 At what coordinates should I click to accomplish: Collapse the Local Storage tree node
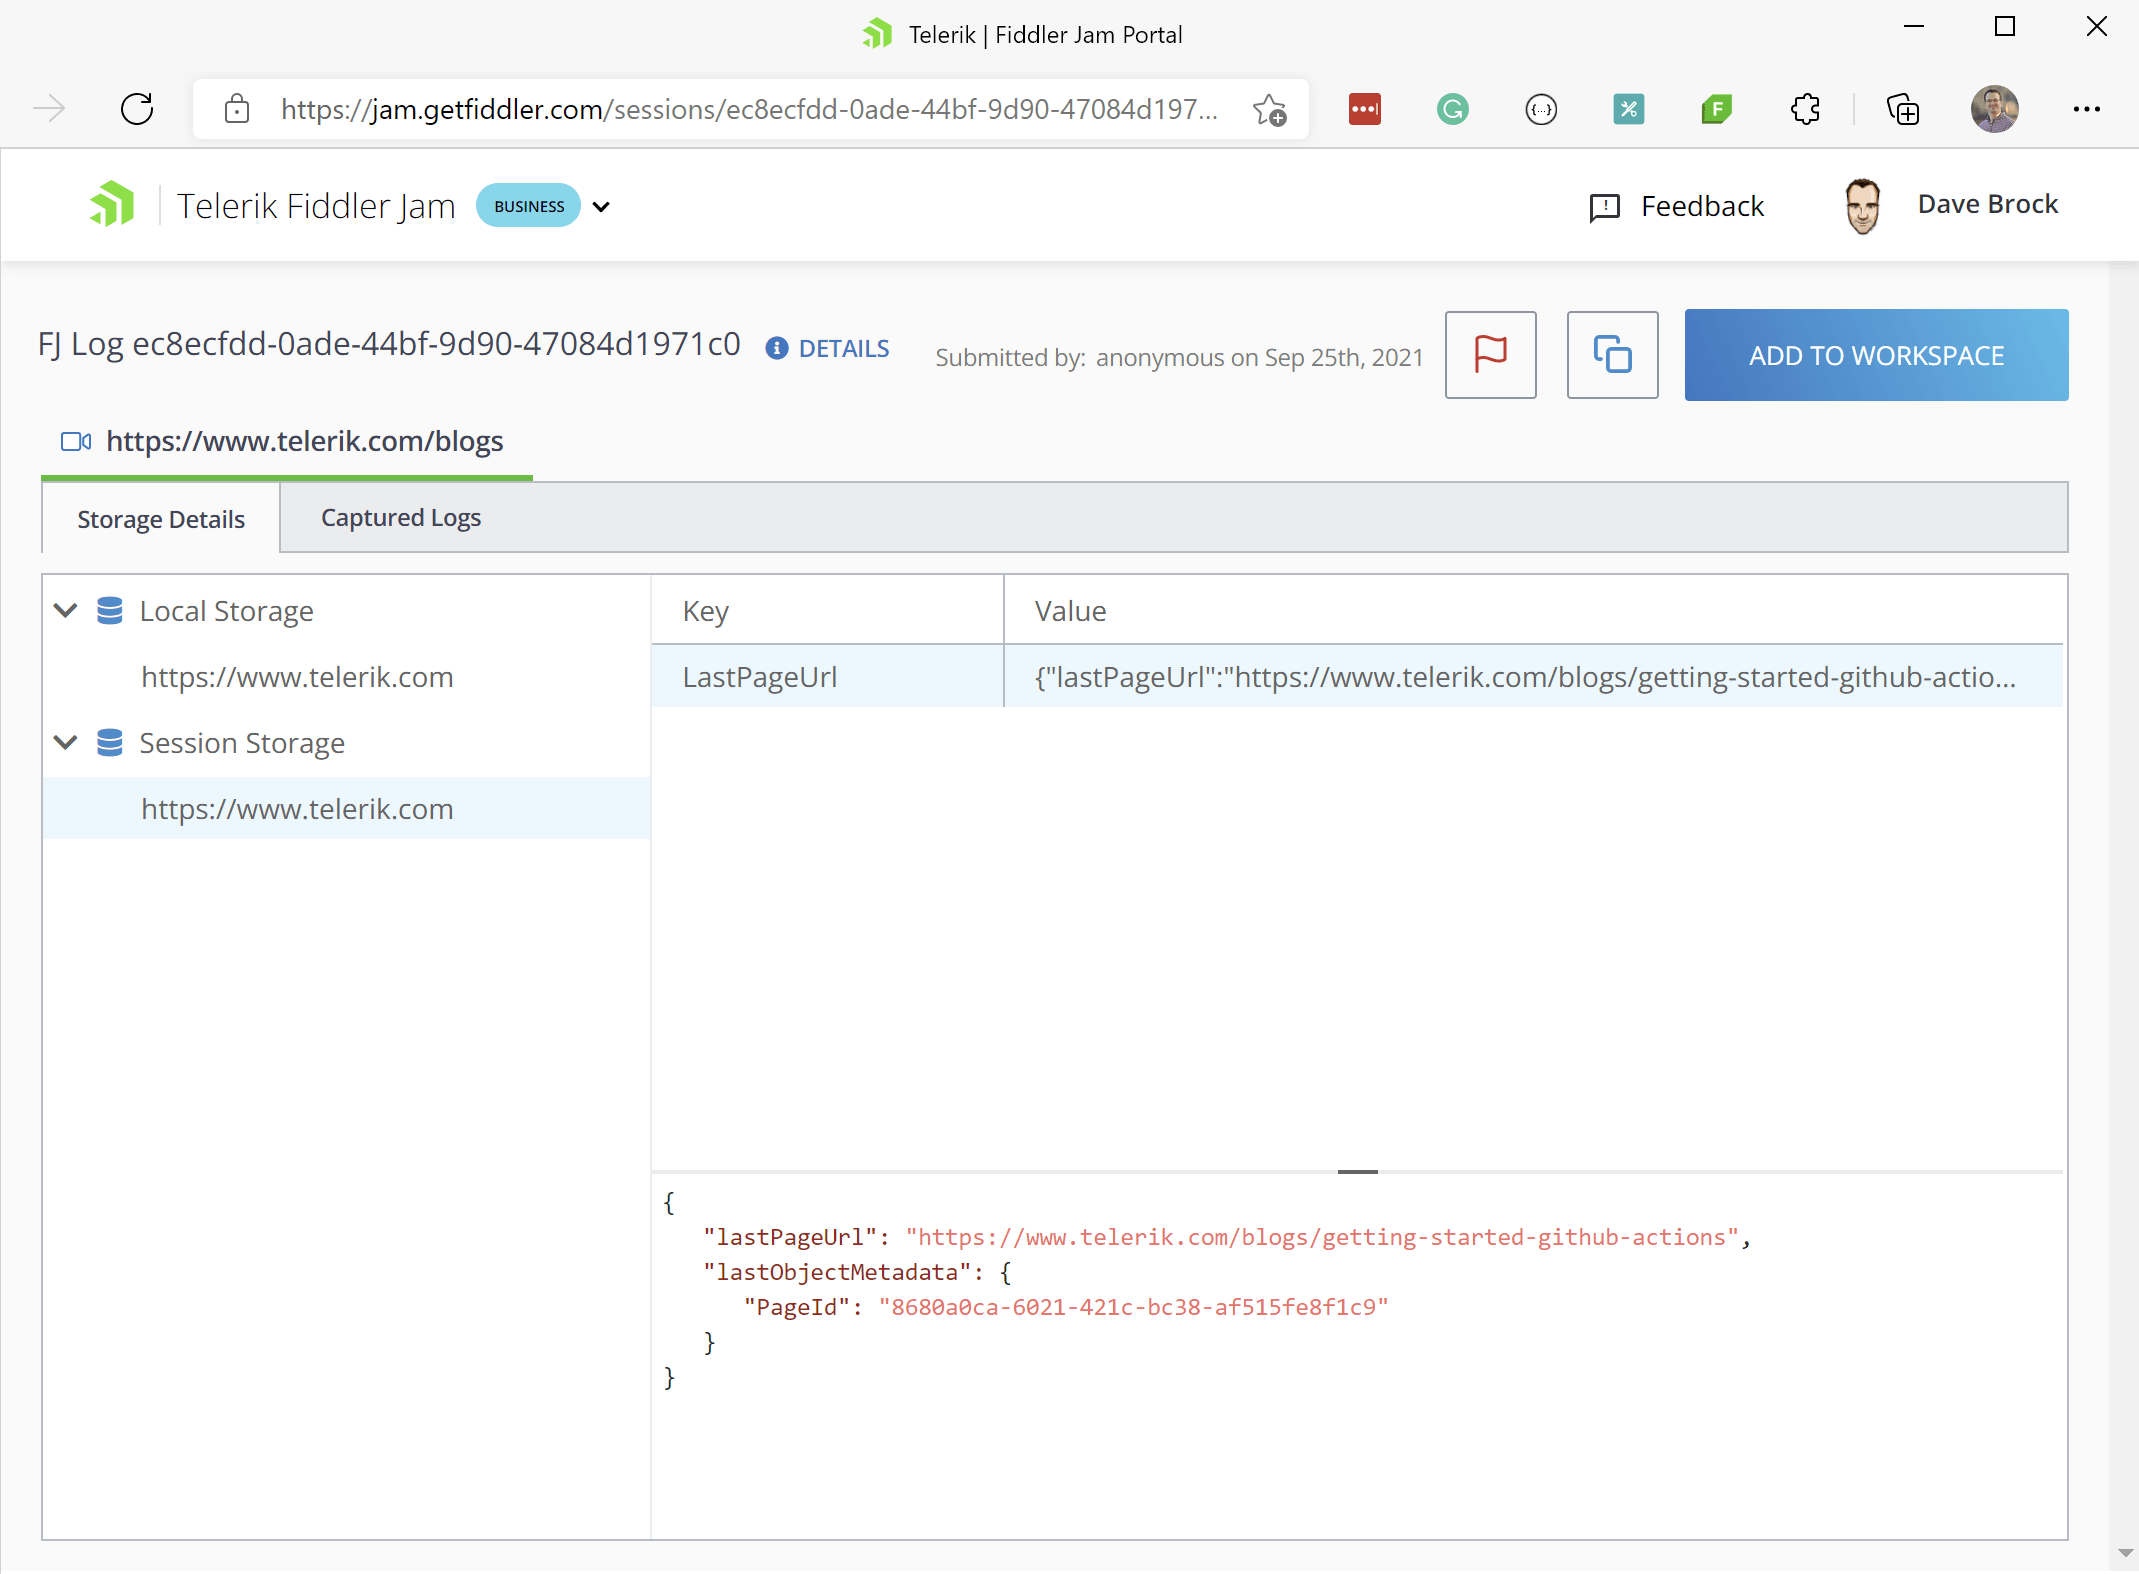pyautogui.click(x=66, y=610)
